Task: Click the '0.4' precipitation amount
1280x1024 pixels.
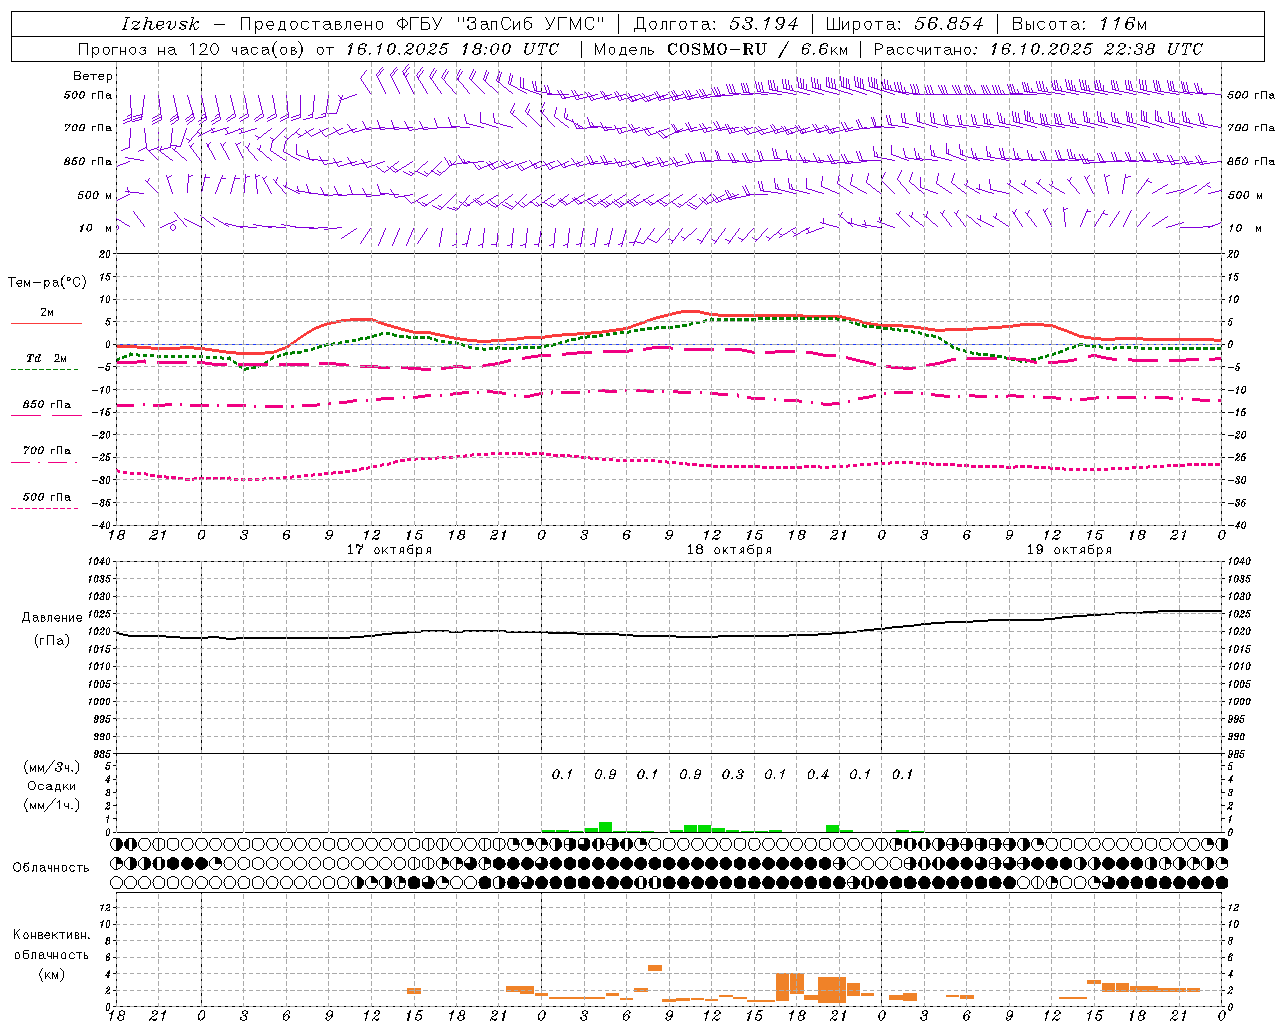Action: pyautogui.click(x=818, y=775)
